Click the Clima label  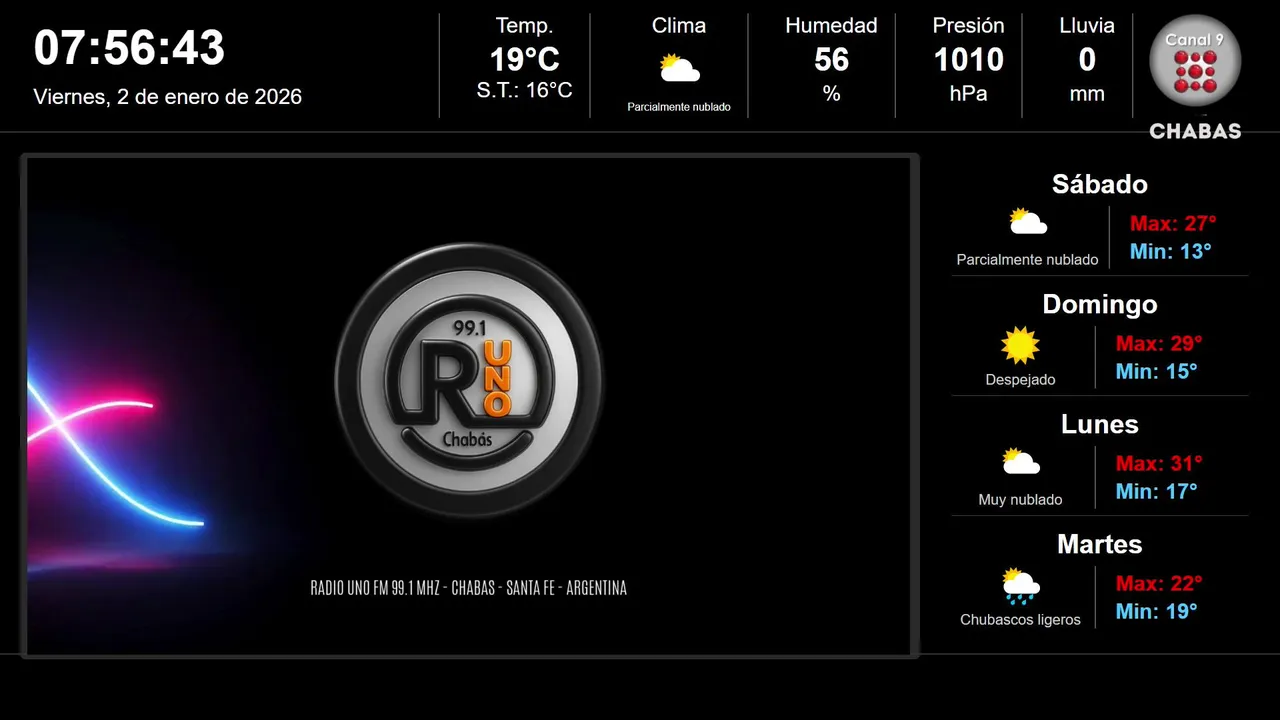pyautogui.click(x=679, y=26)
